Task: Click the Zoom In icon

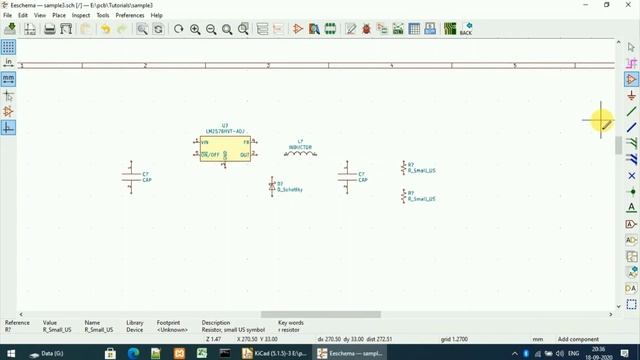Action: coord(195,29)
